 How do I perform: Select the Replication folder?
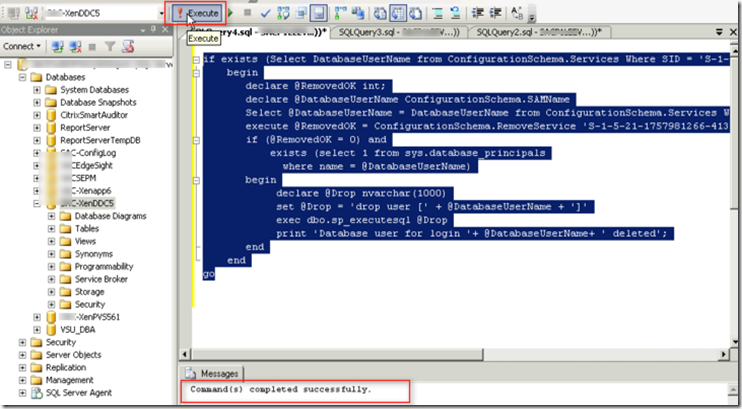(x=66, y=368)
